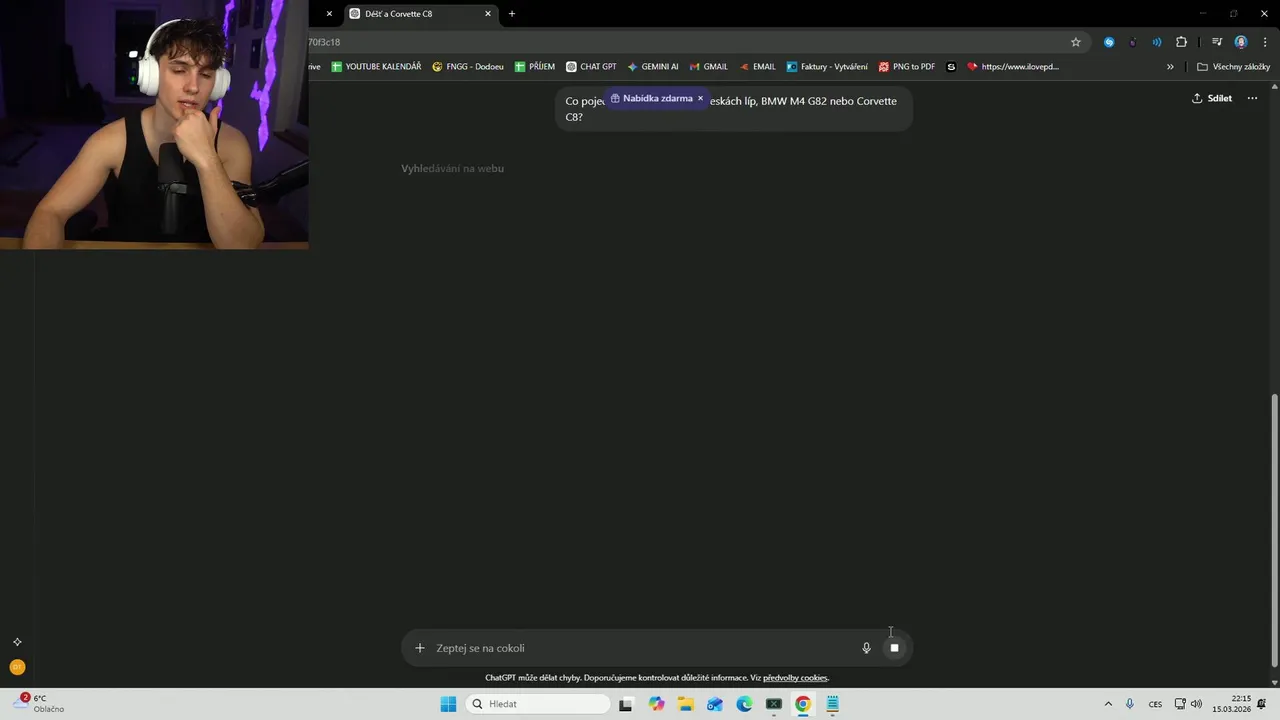The width and height of the screenshot is (1280, 720).
Task: Click the Zeptej se na cokoli input
Action: [640, 648]
